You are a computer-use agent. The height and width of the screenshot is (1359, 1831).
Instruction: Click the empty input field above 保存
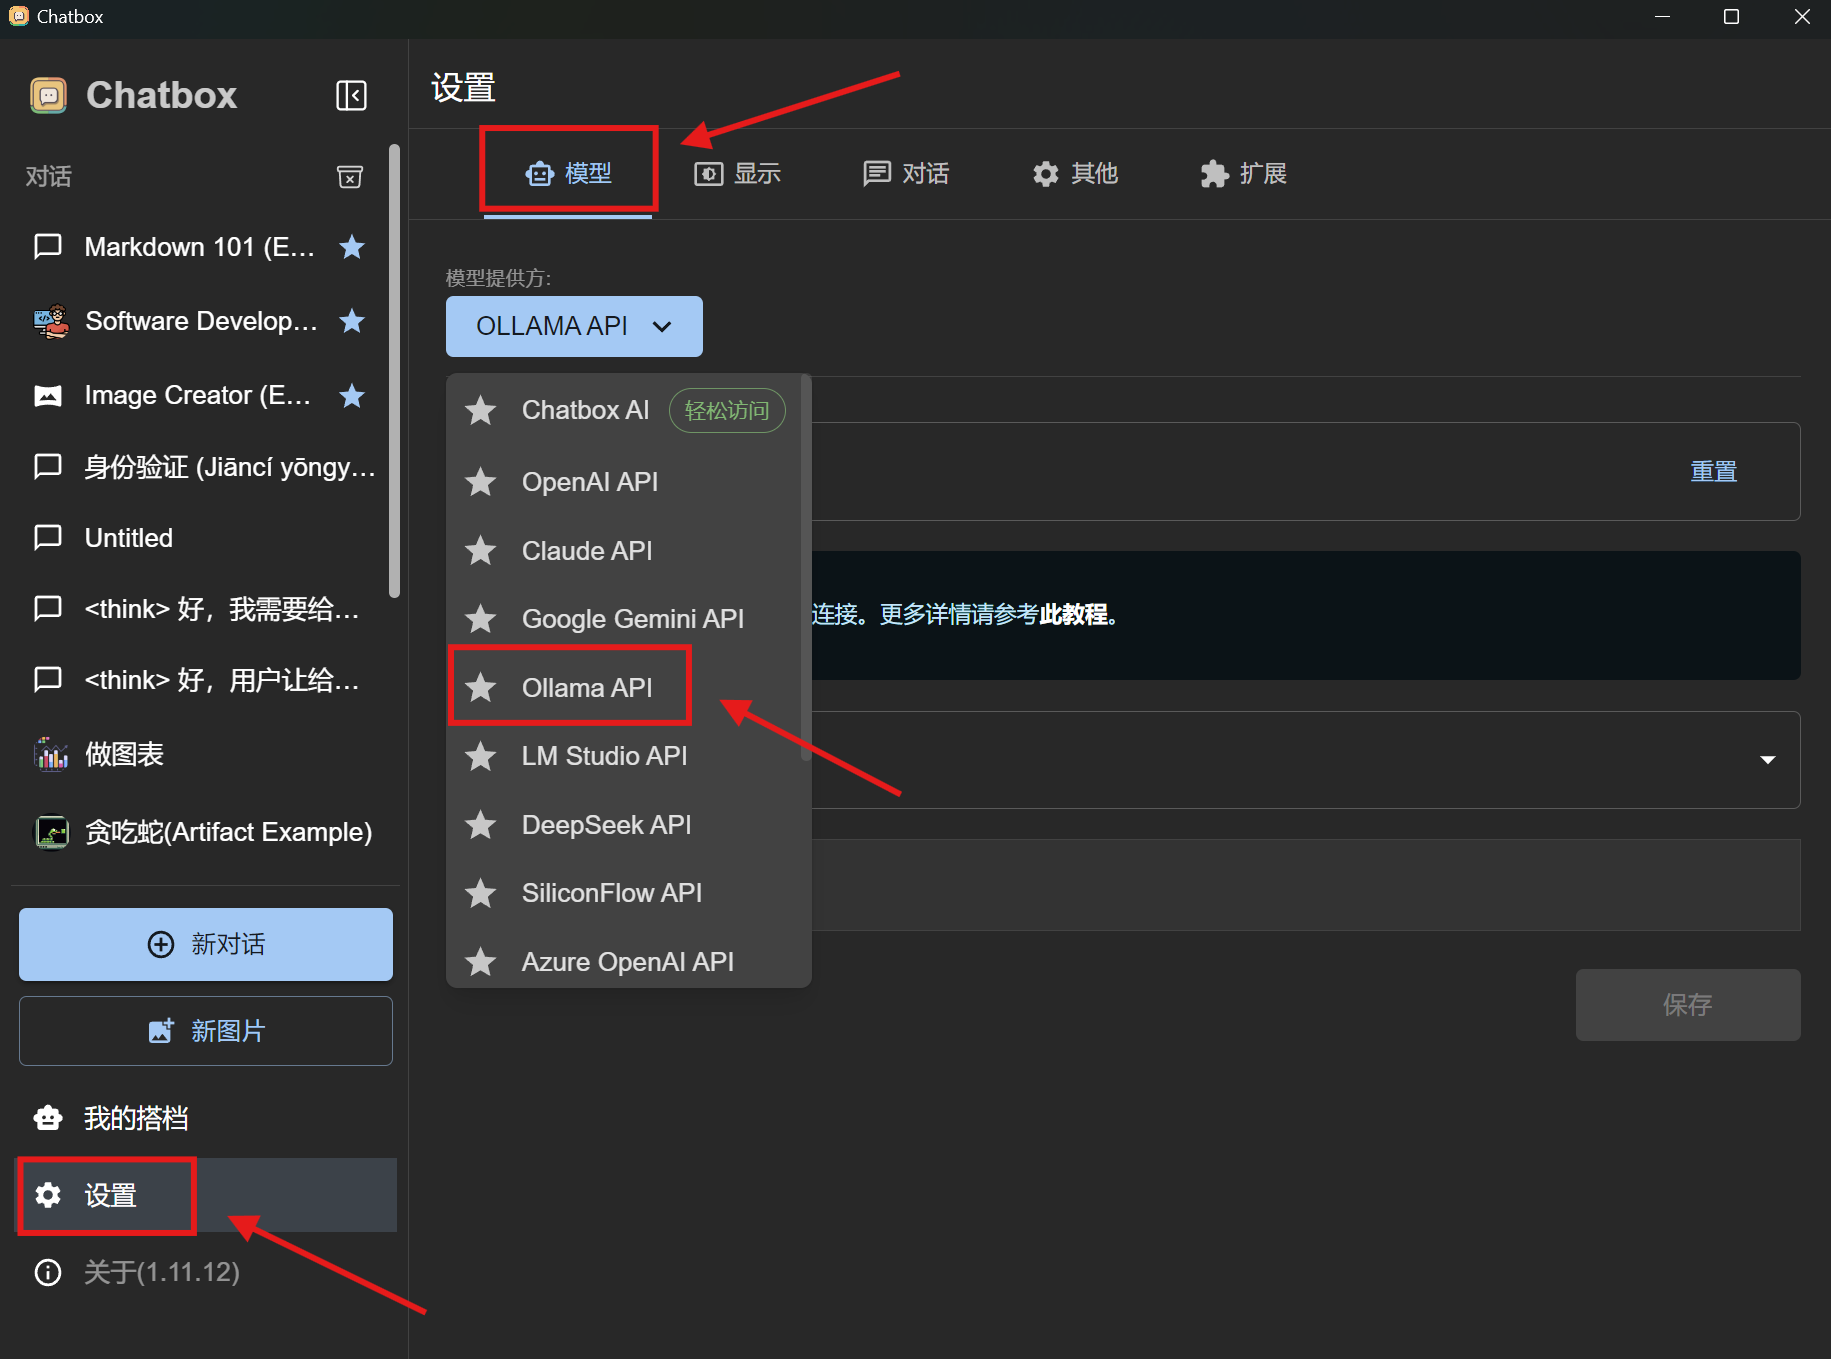pyautogui.click(x=1306, y=885)
